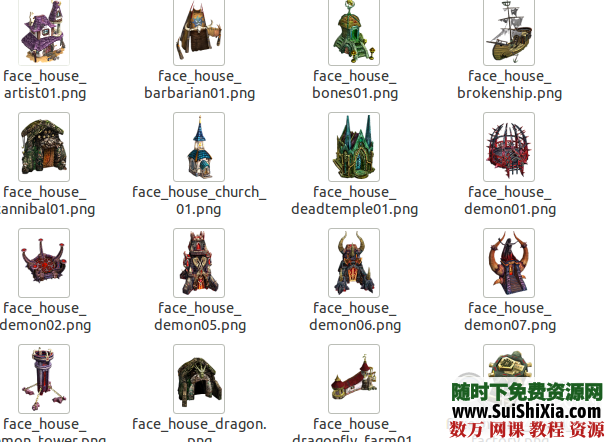Select the face_house_deadtemple01.png temple thumbnail

[x=354, y=146]
